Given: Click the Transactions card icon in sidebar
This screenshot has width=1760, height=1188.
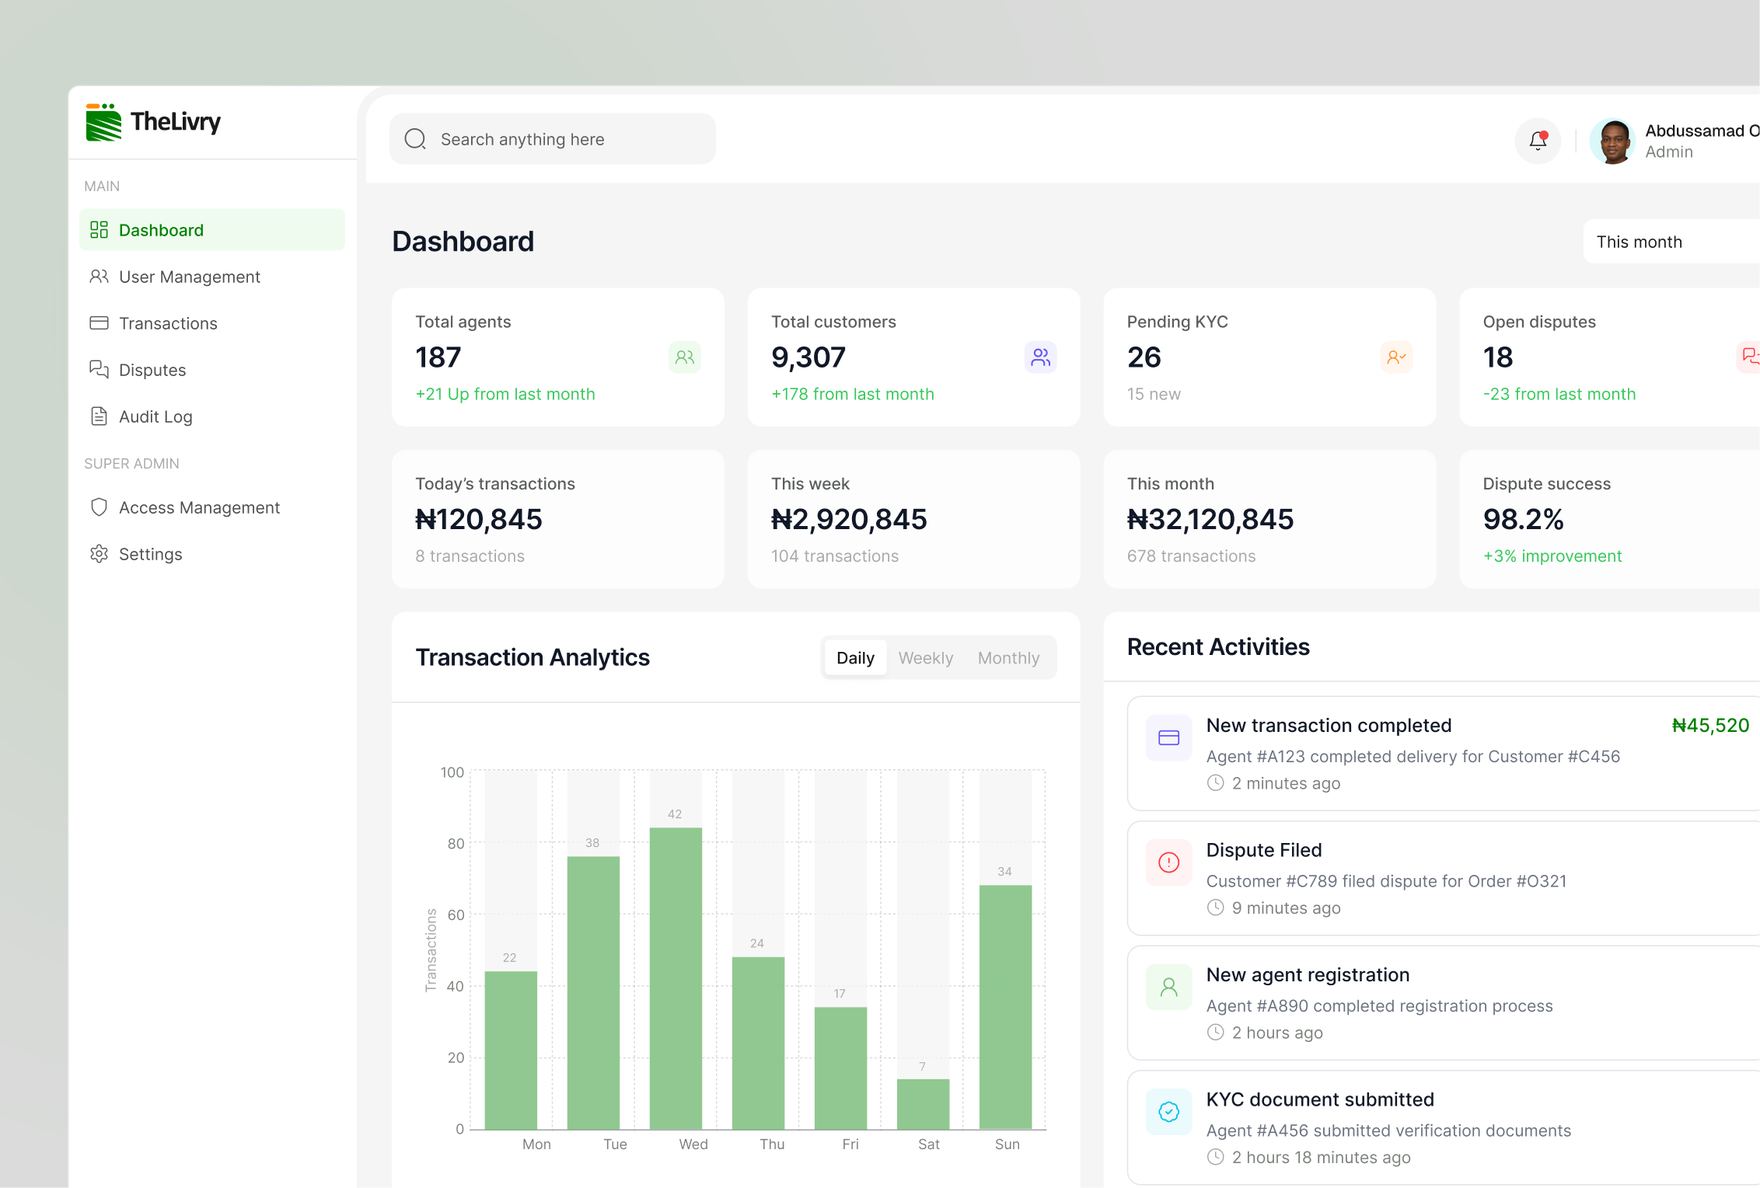Looking at the screenshot, I should click(x=99, y=323).
